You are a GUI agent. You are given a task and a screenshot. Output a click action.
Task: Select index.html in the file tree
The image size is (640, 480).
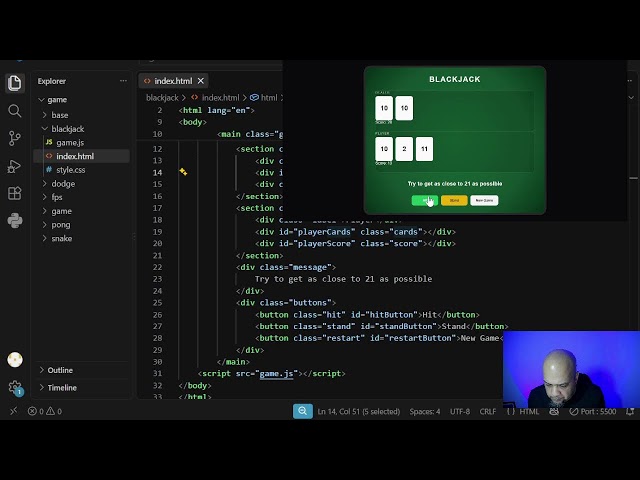(x=75, y=156)
